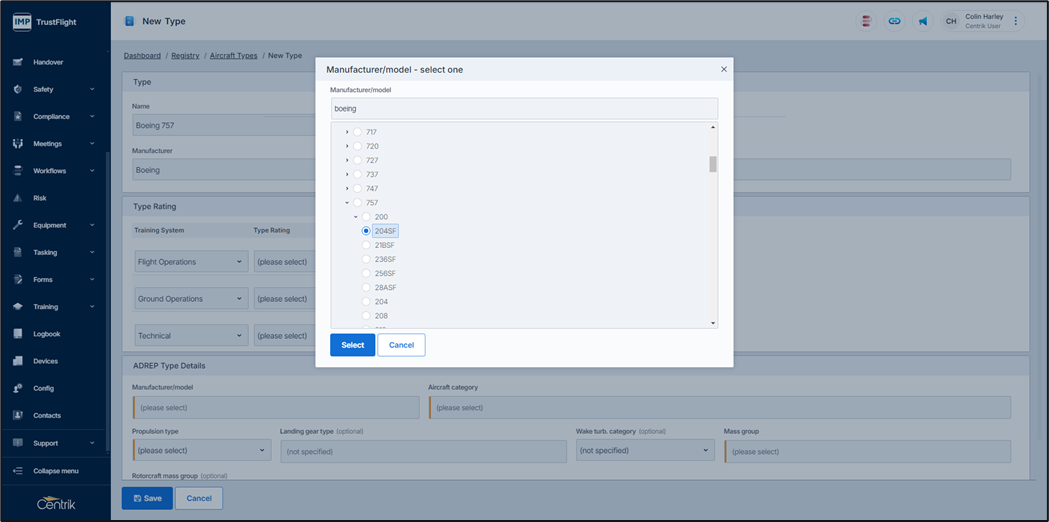
Task: Expand the 737 tree node arrow
Action: [347, 175]
